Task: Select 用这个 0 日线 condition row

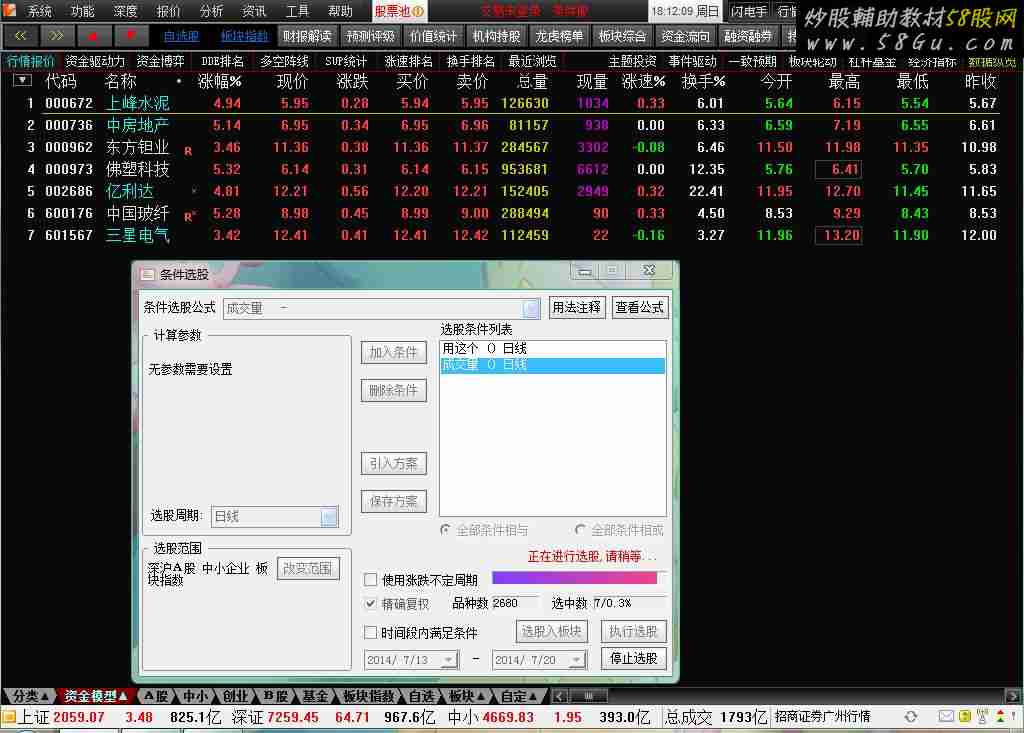Action: [552, 349]
